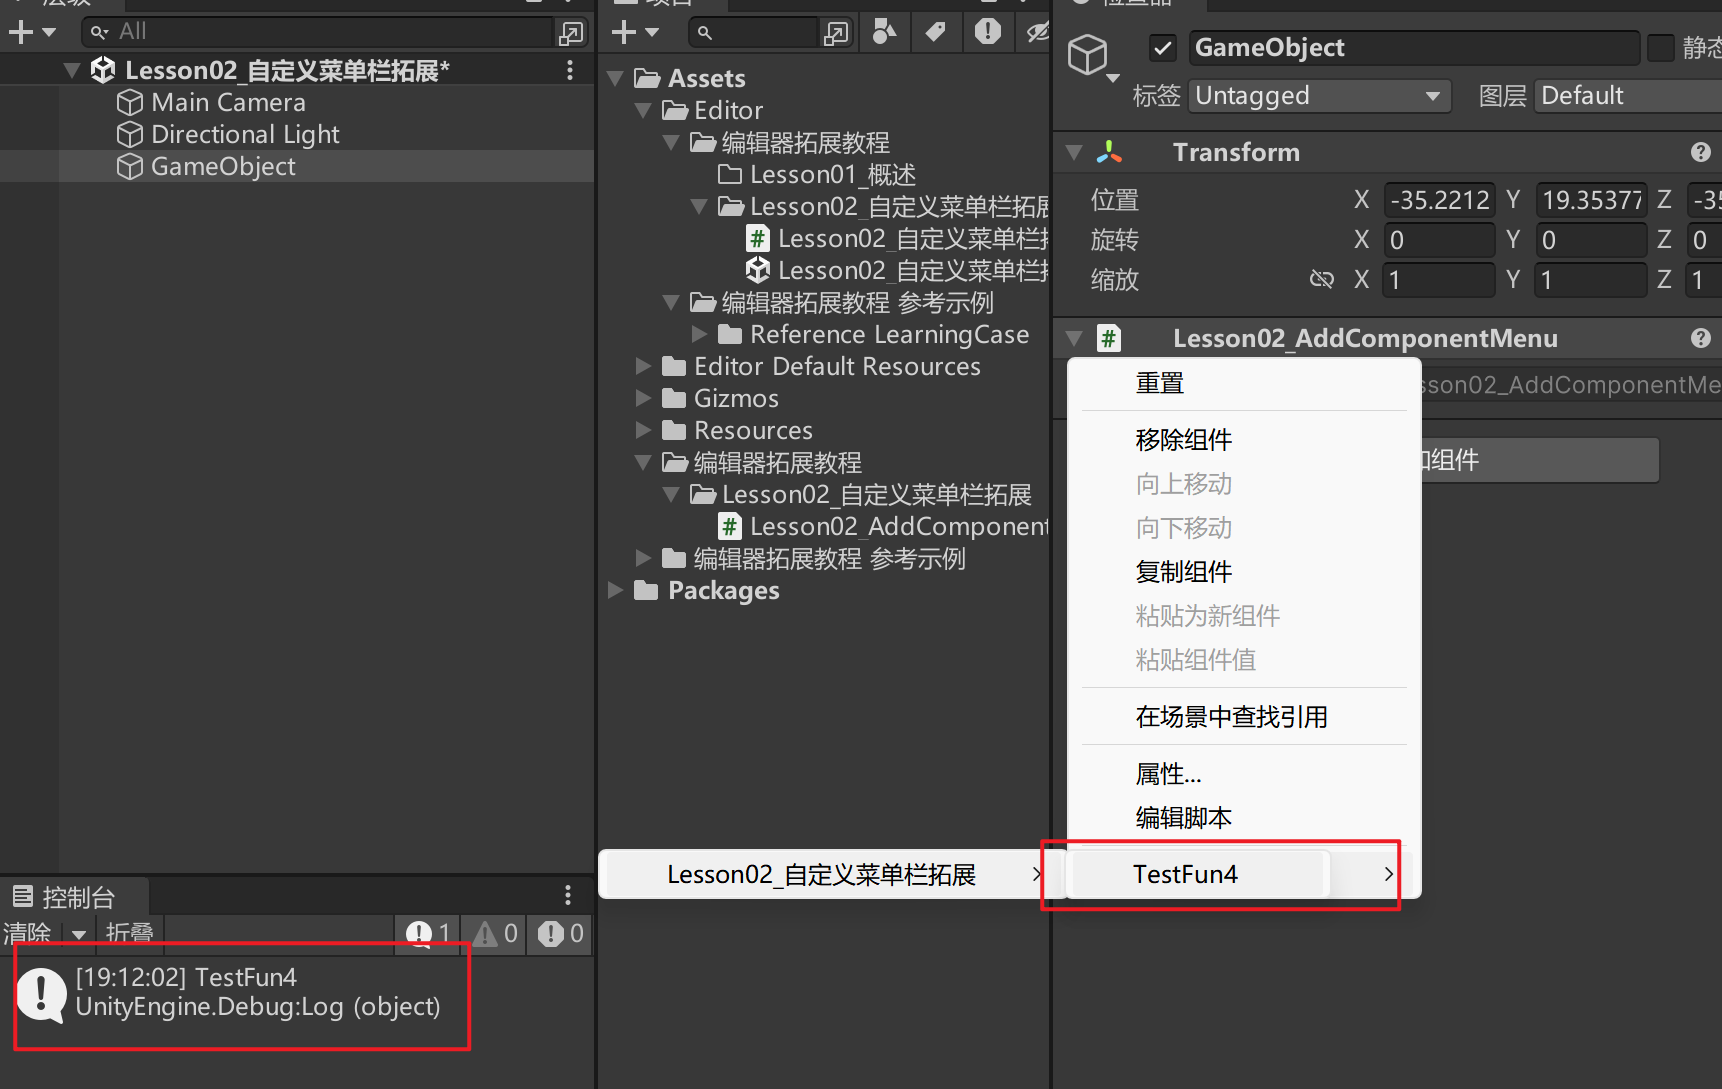Click the hierarchy scene options kebab icon
The height and width of the screenshot is (1089, 1722).
[570, 70]
